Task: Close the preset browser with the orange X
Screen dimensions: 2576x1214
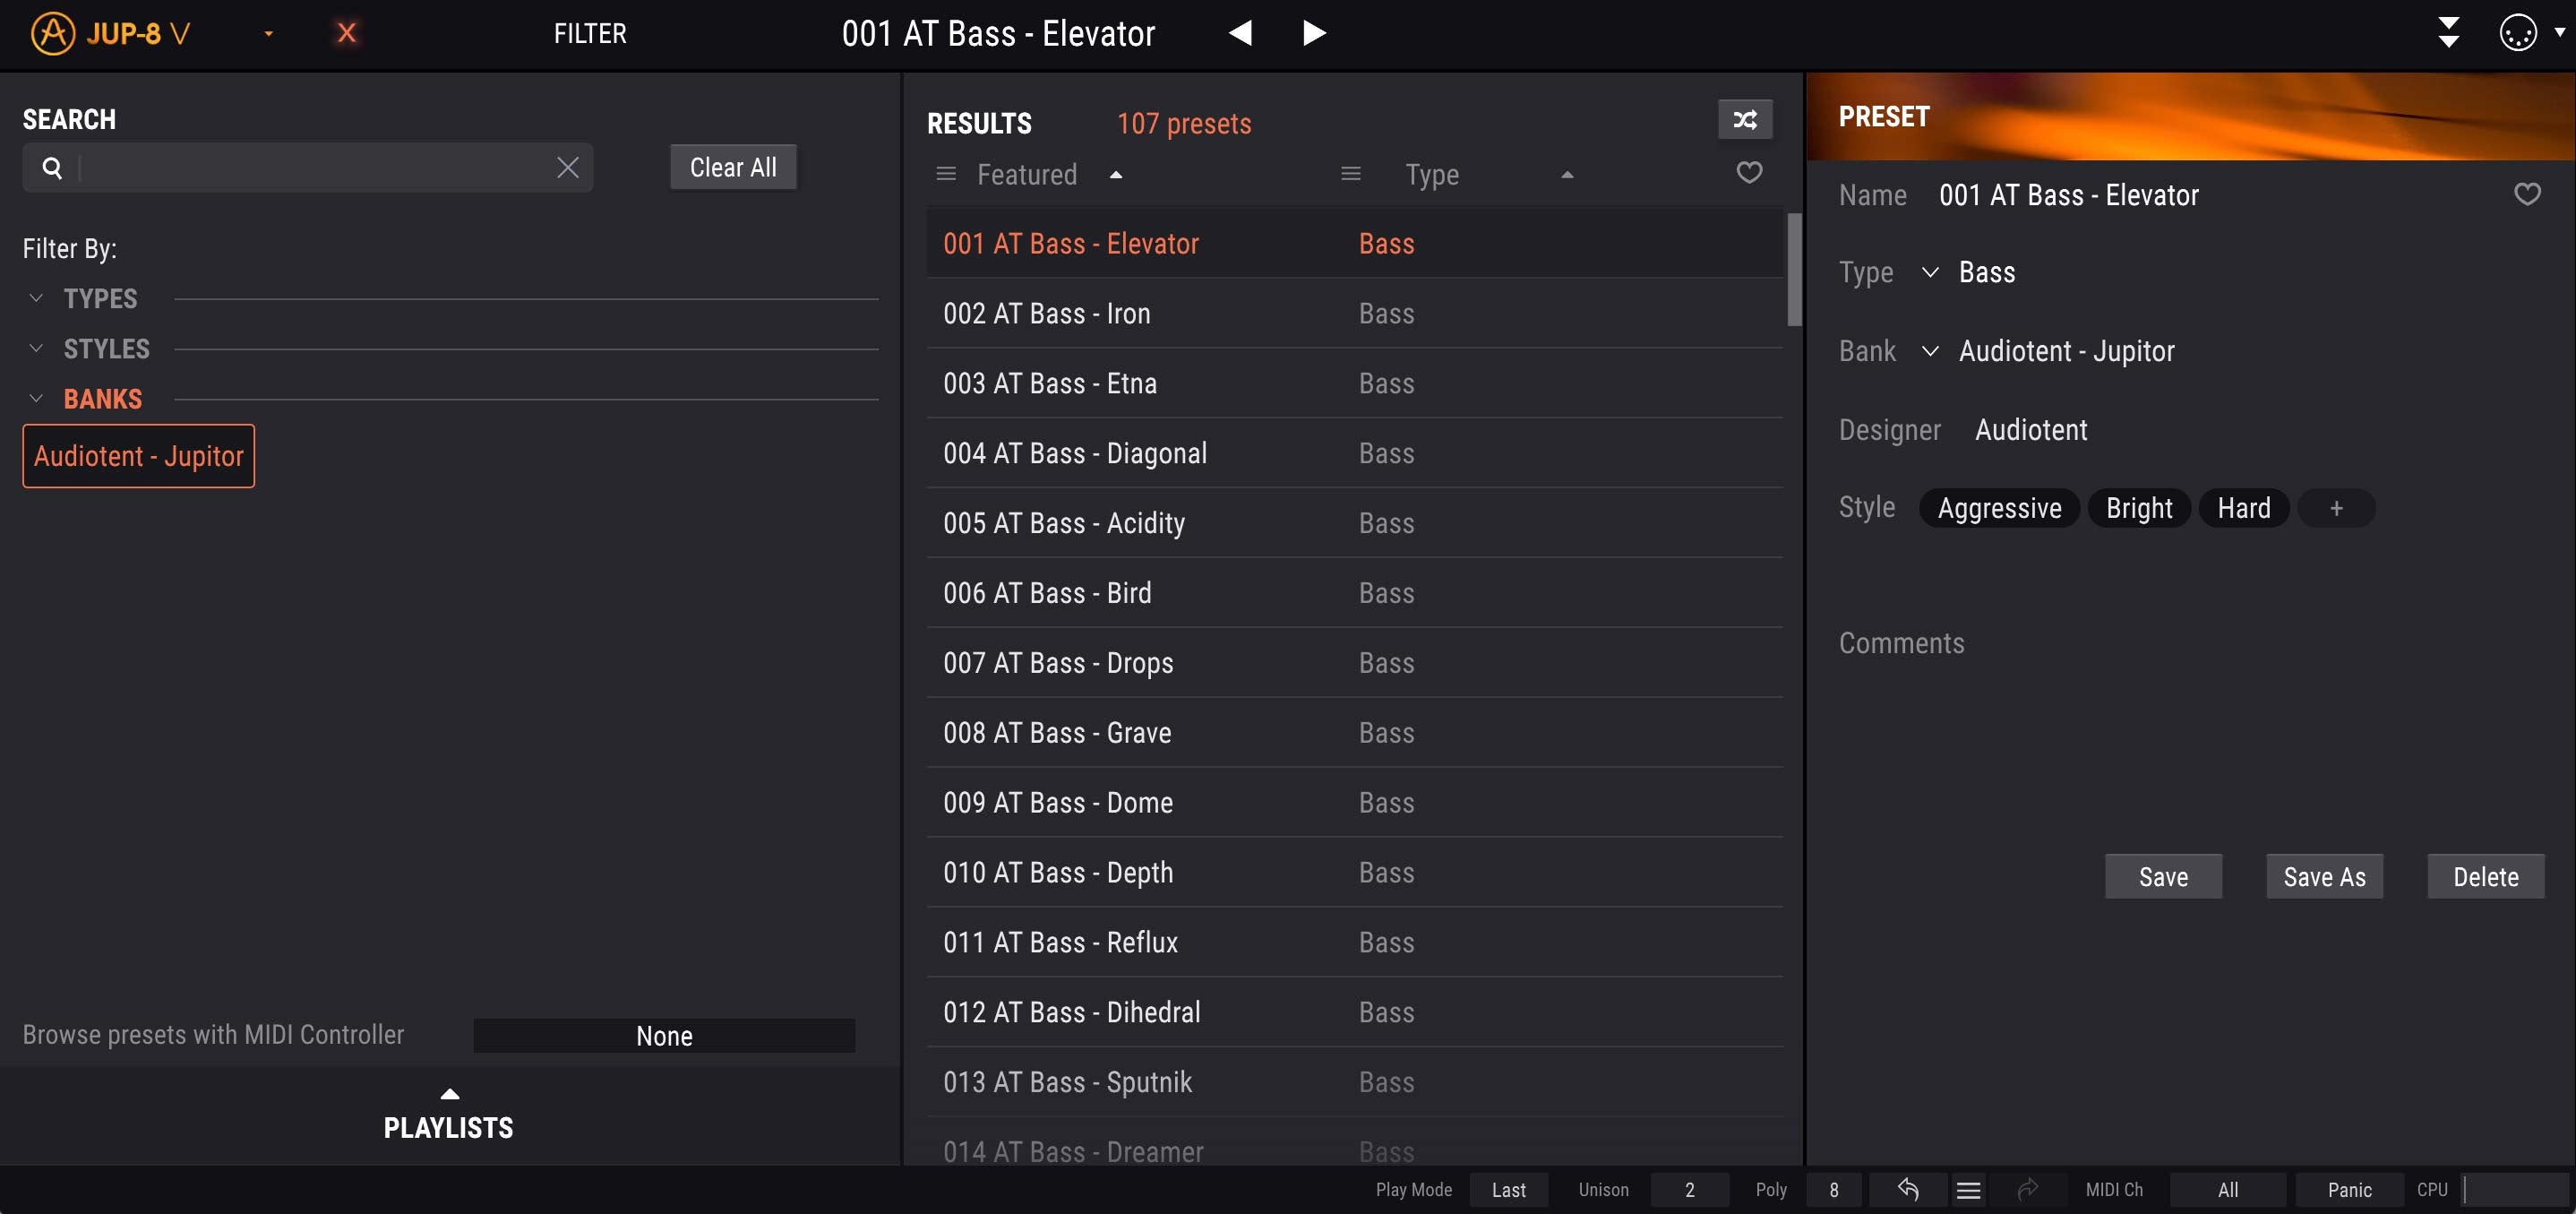Action: pyautogui.click(x=346, y=33)
